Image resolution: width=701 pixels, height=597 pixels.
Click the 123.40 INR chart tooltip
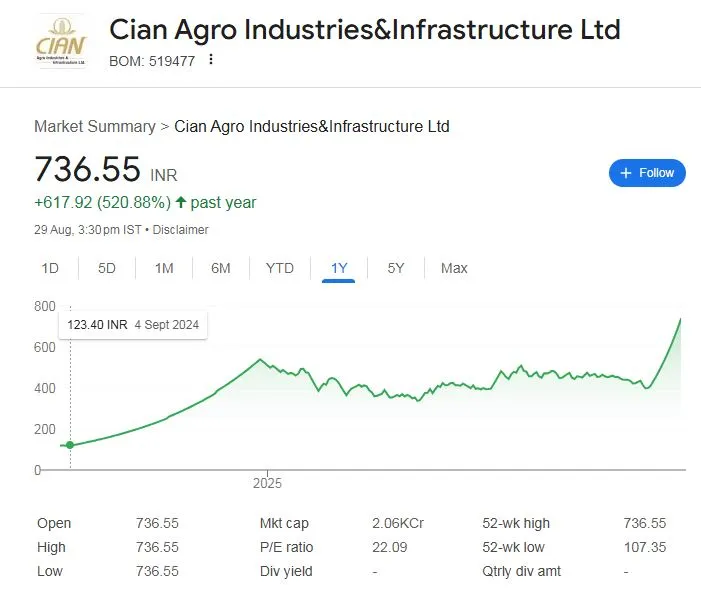click(133, 325)
